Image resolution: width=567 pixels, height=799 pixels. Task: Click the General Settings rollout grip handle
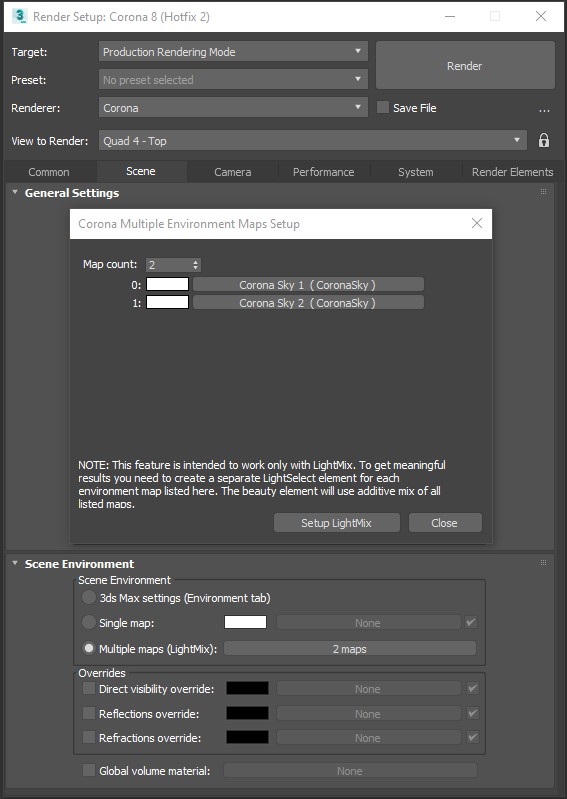(x=543, y=192)
